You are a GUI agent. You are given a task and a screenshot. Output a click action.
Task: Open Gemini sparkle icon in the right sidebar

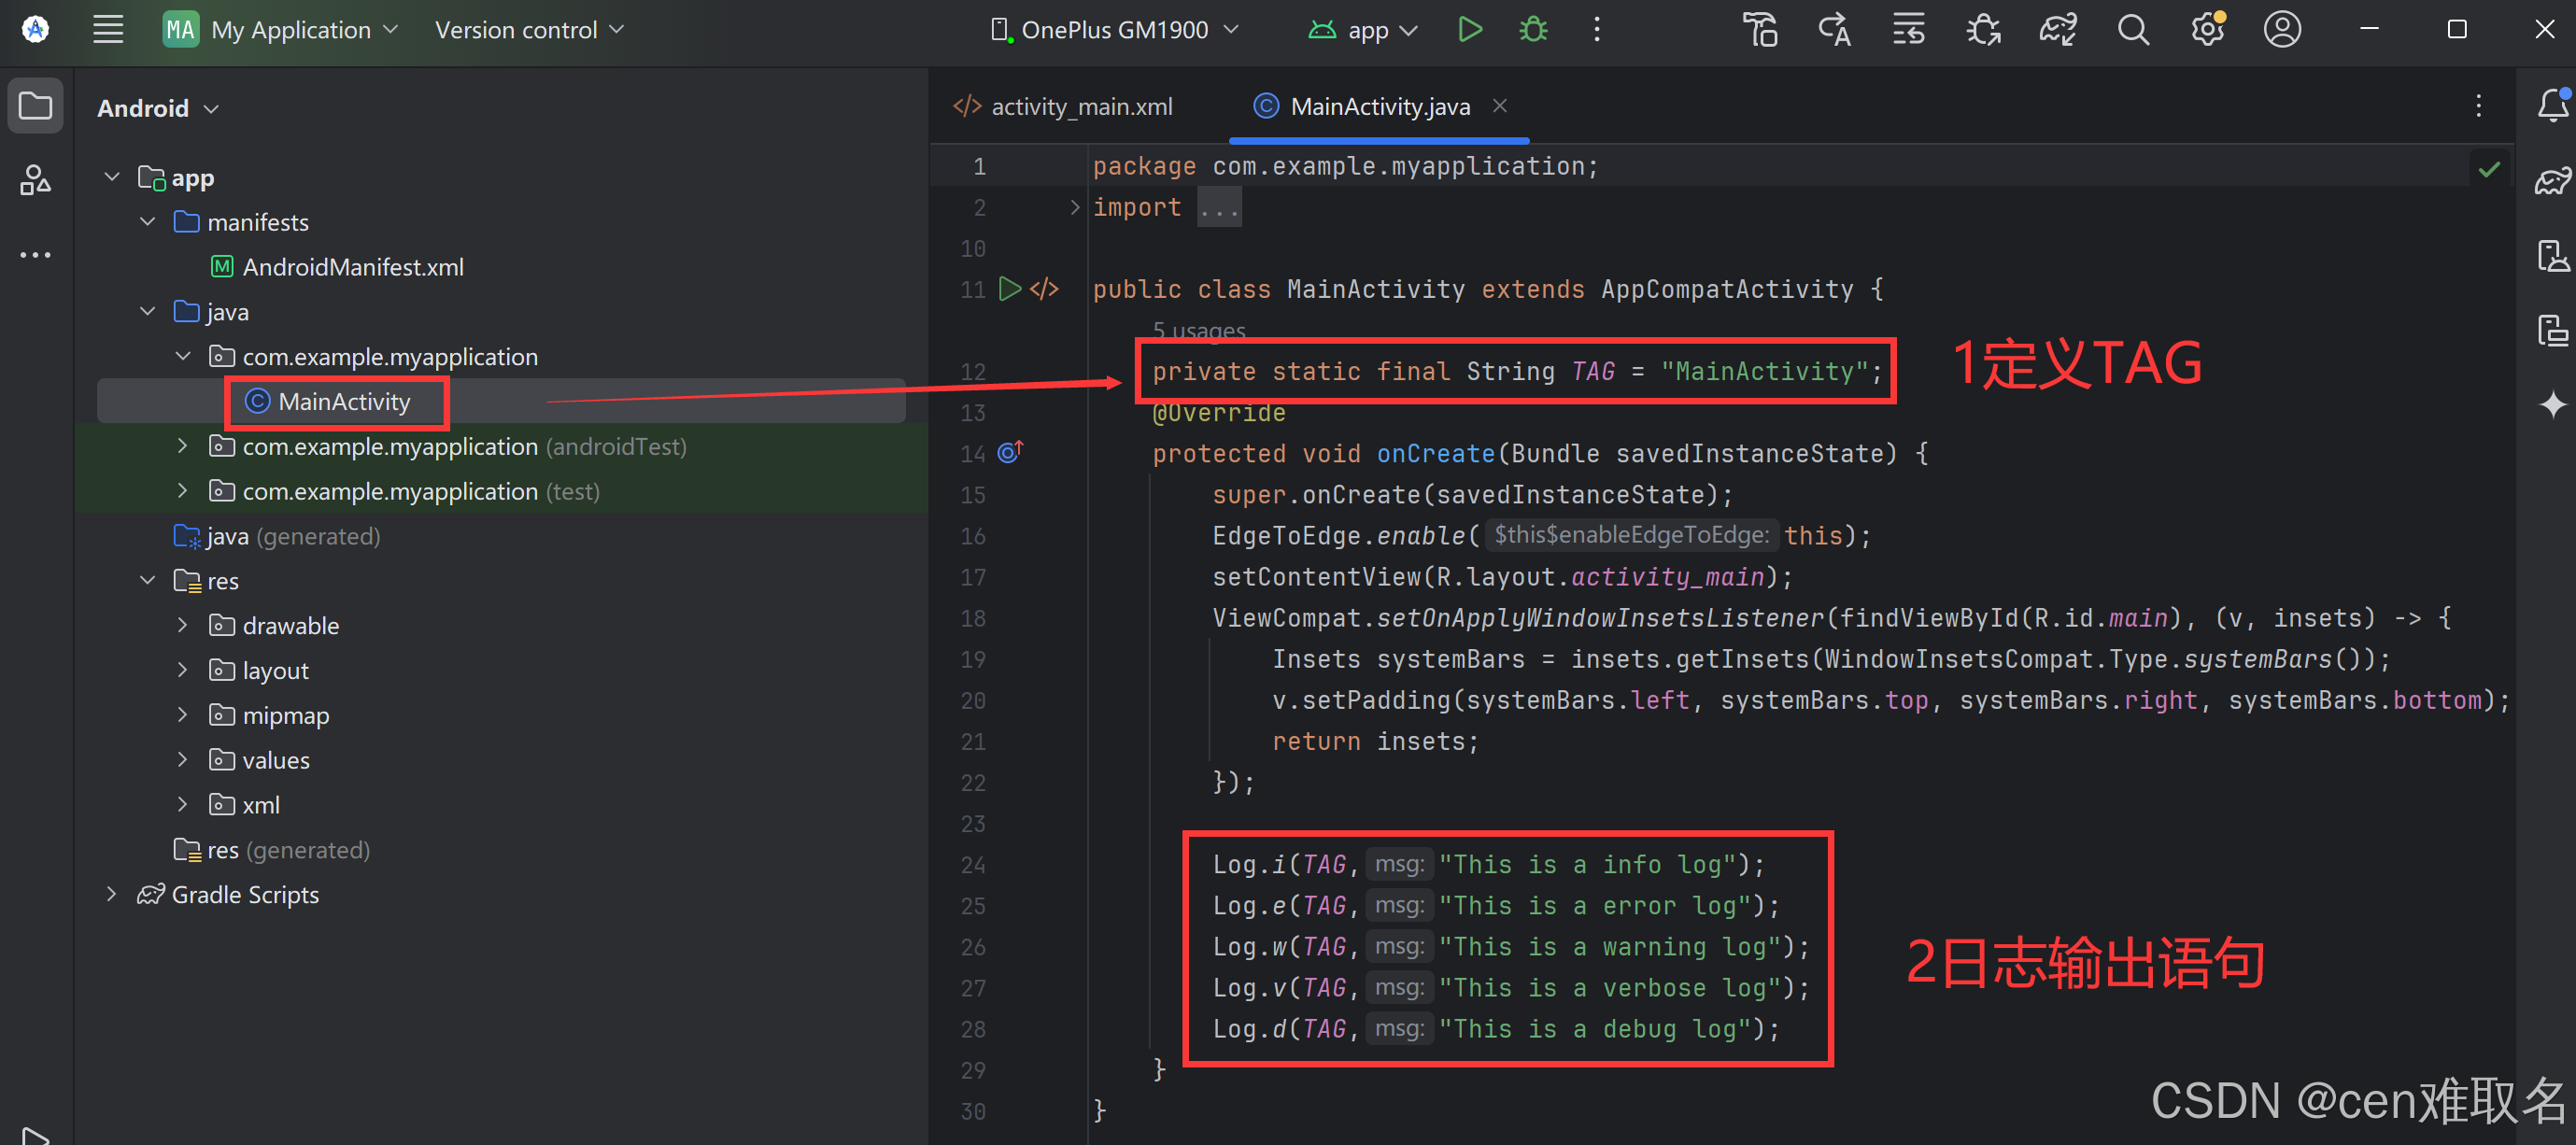2551,404
